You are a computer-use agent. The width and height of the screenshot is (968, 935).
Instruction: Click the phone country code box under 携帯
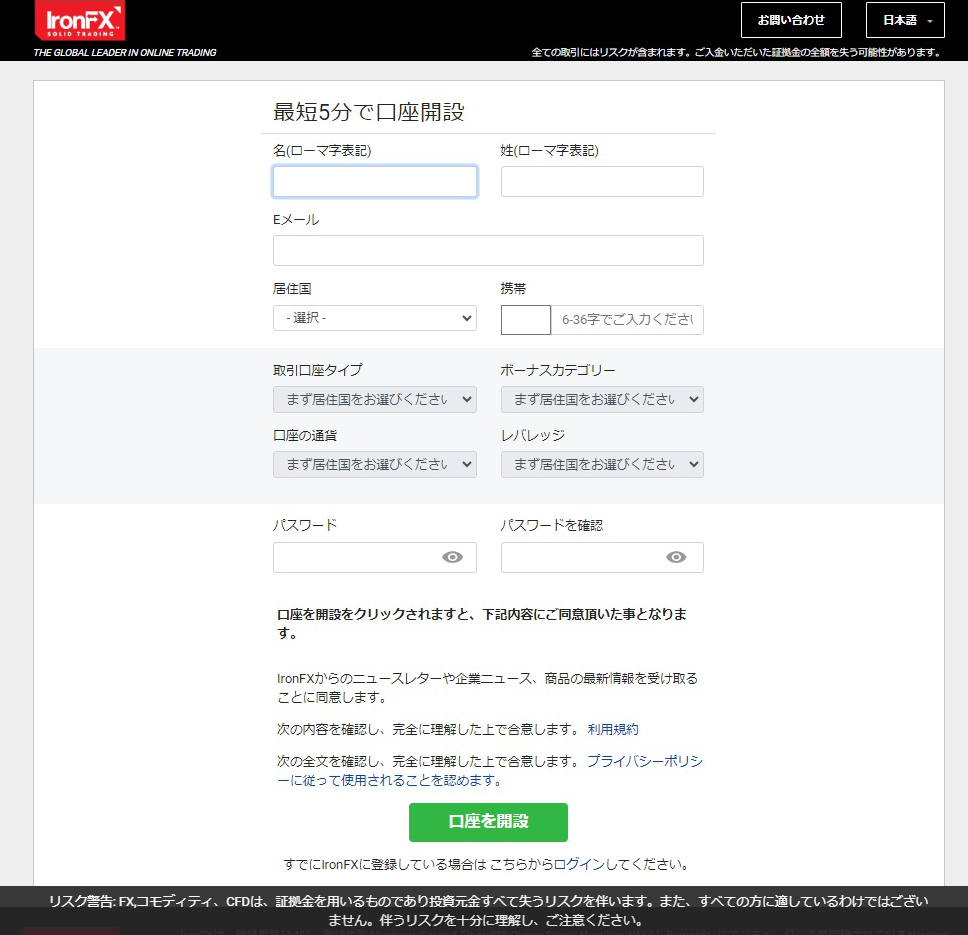pyautogui.click(x=526, y=320)
